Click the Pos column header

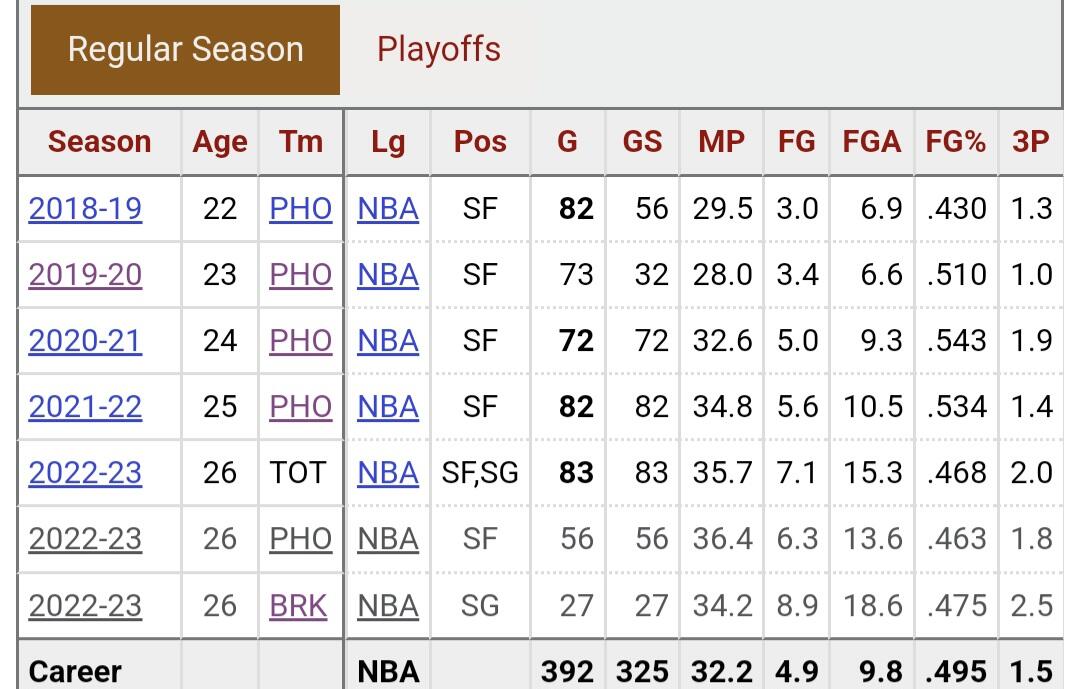point(480,142)
